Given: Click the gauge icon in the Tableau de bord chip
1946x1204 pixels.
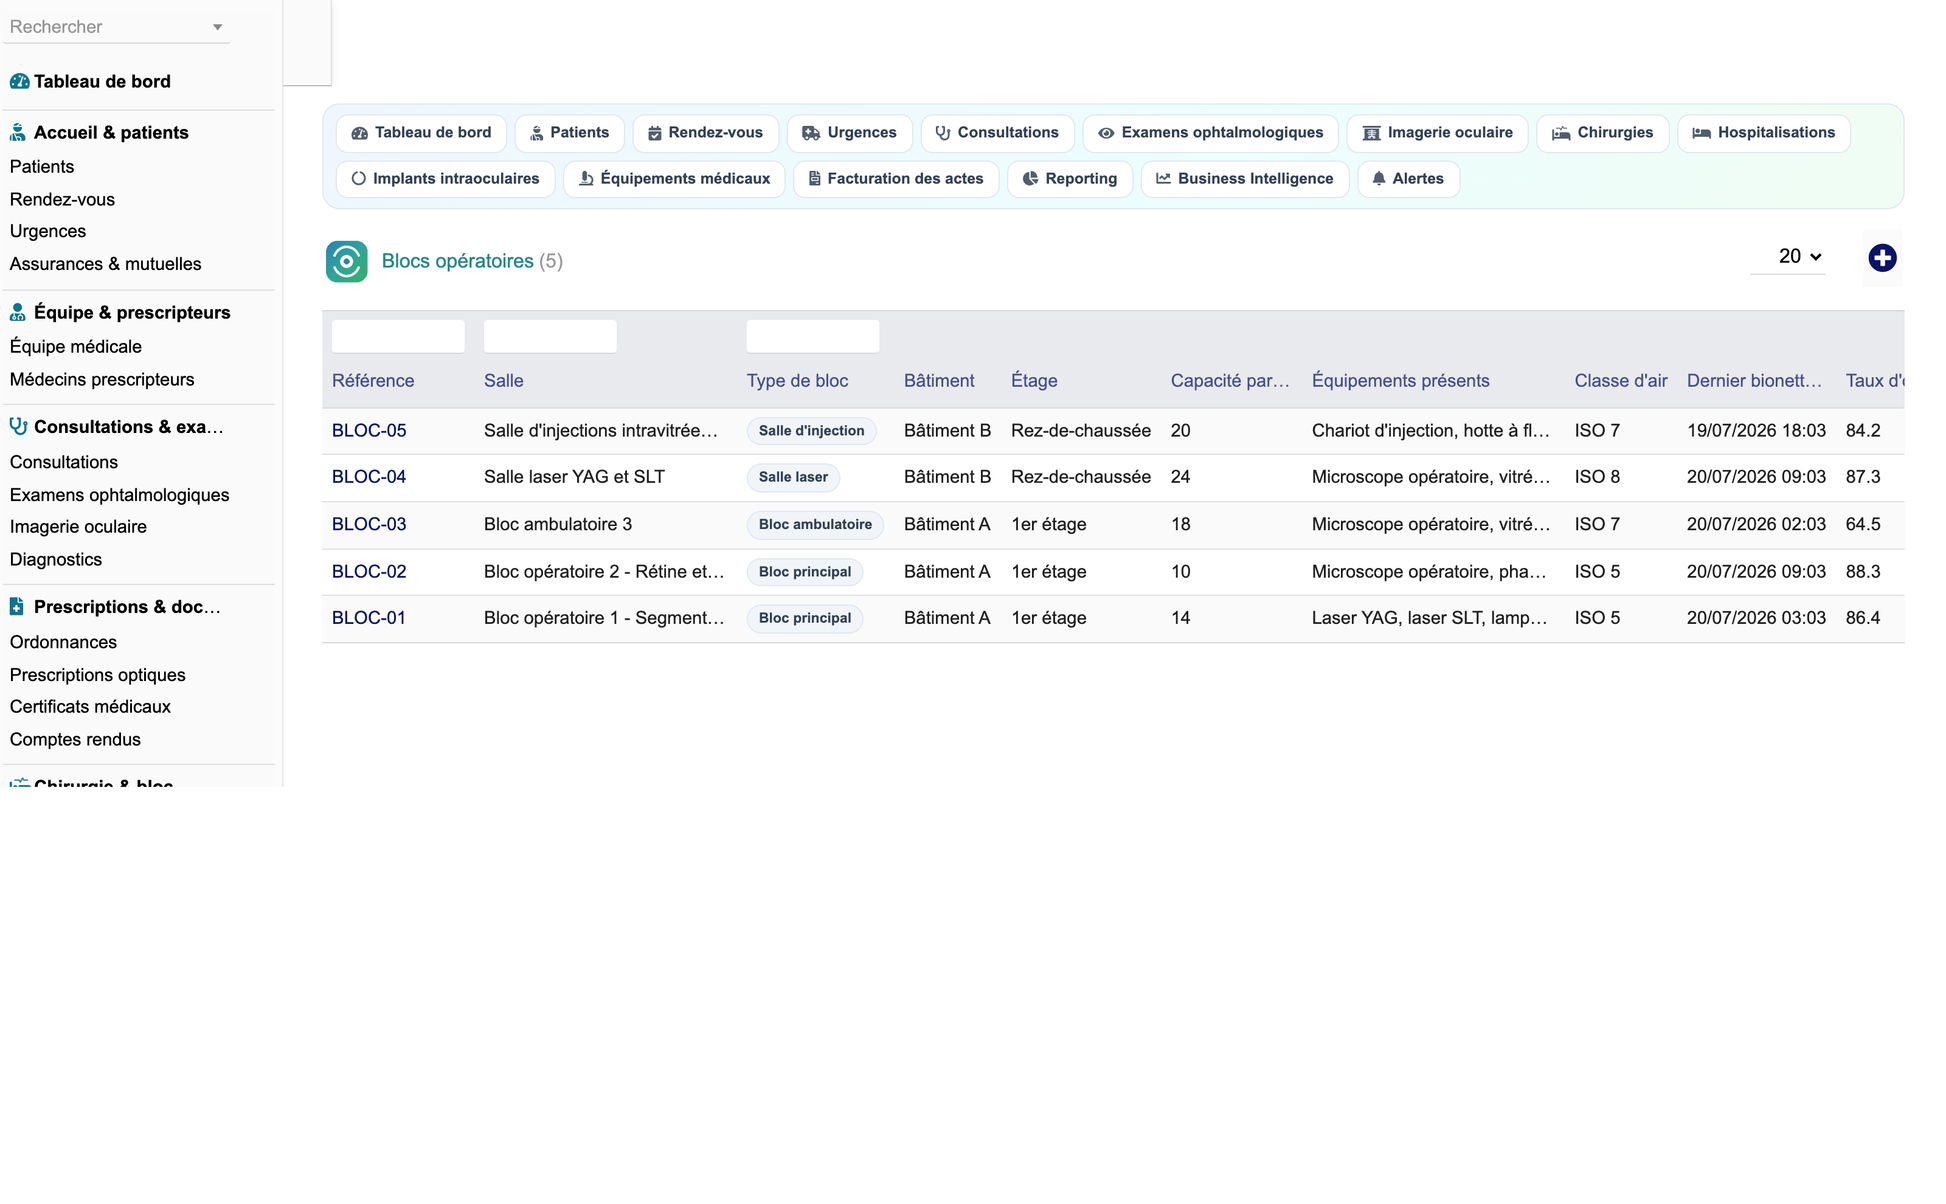Looking at the screenshot, I should (360, 133).
